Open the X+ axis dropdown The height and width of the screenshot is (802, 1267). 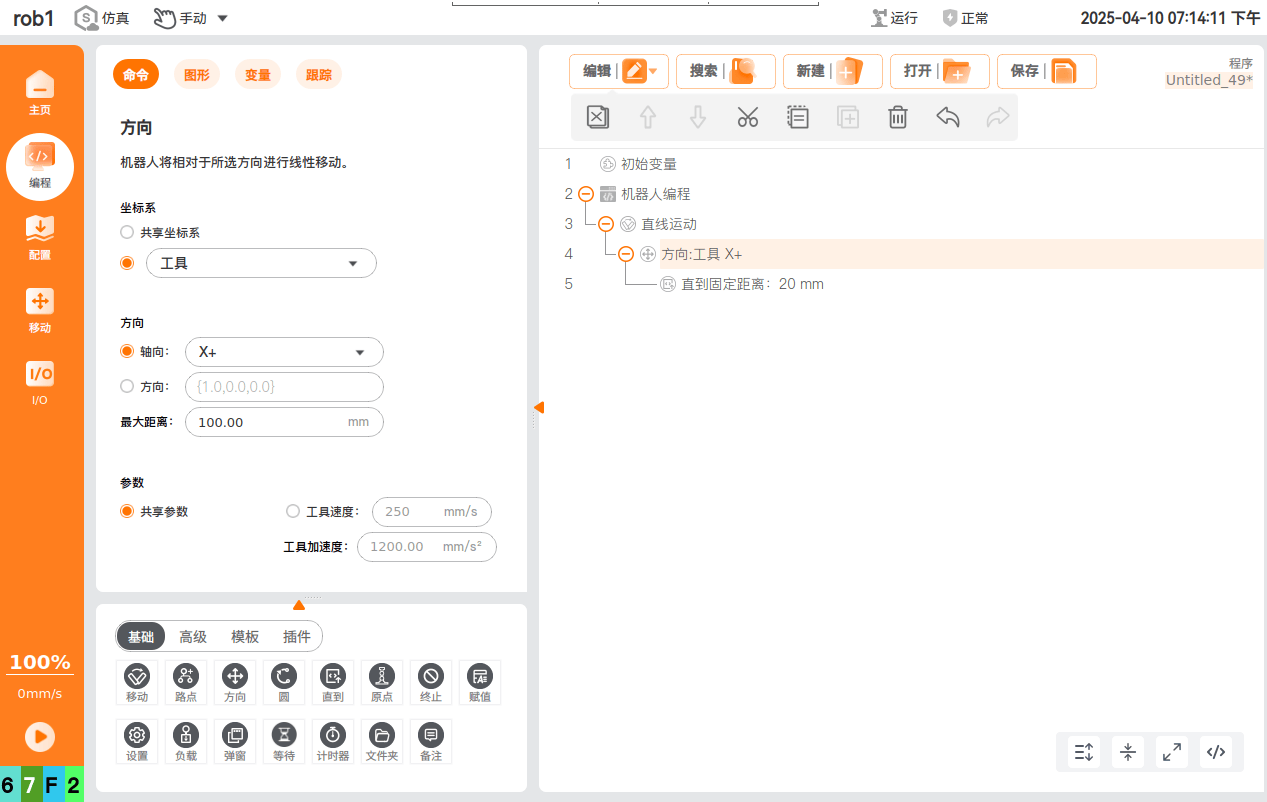[284, 352]
